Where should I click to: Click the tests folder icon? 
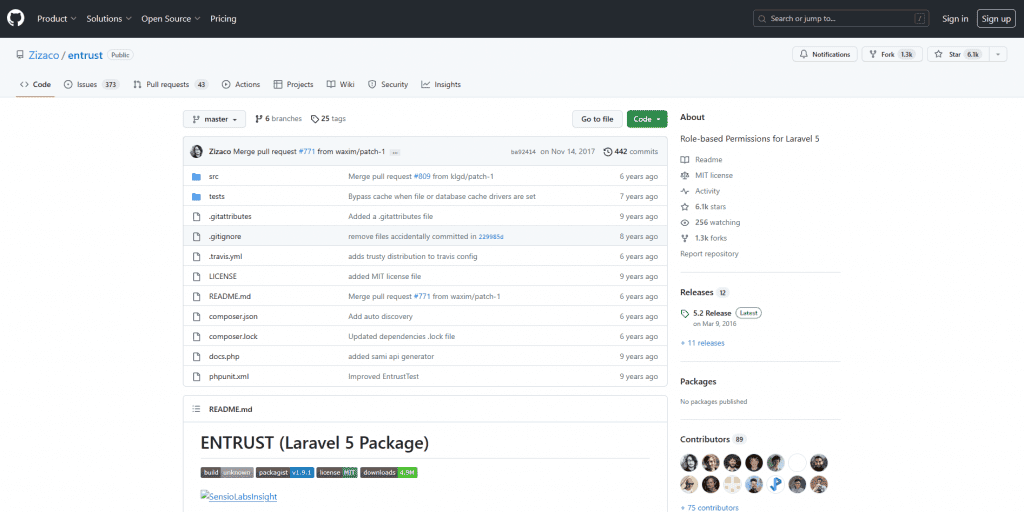tap(196, 197)
